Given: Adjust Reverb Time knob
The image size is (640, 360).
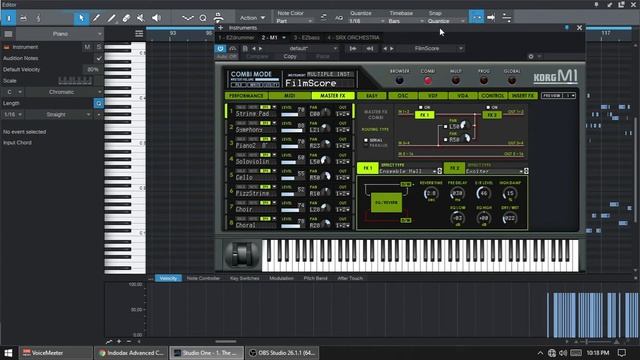Looking at the screenshot, I should point(431,193).
